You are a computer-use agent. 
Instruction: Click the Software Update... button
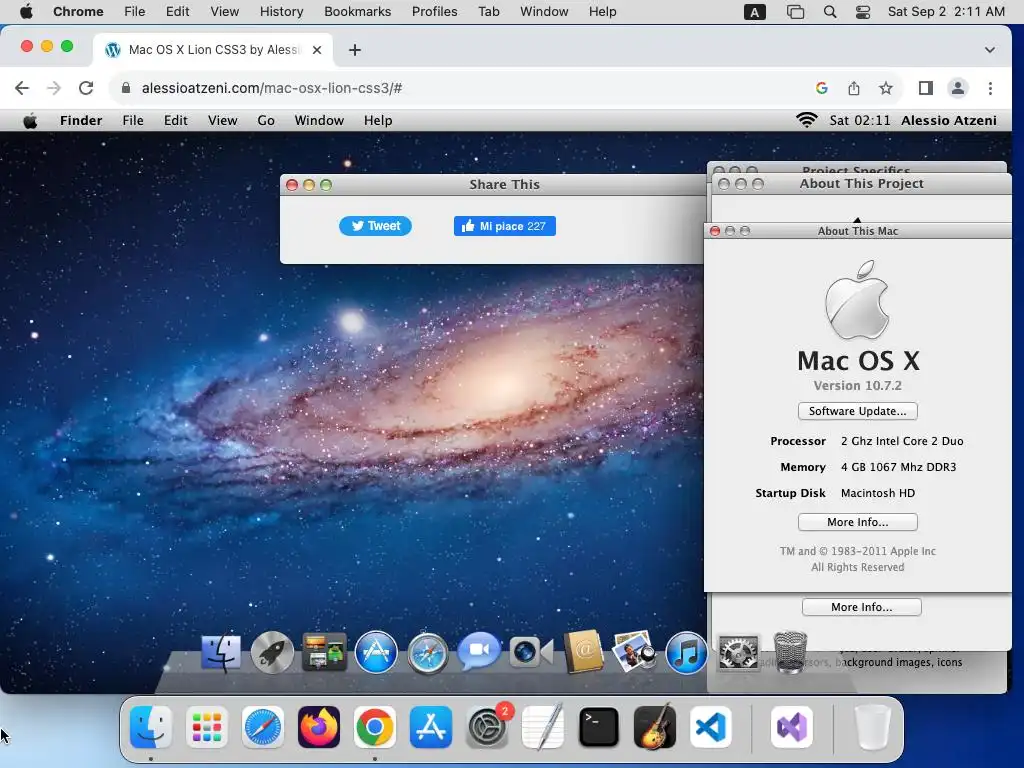[857, 411]
